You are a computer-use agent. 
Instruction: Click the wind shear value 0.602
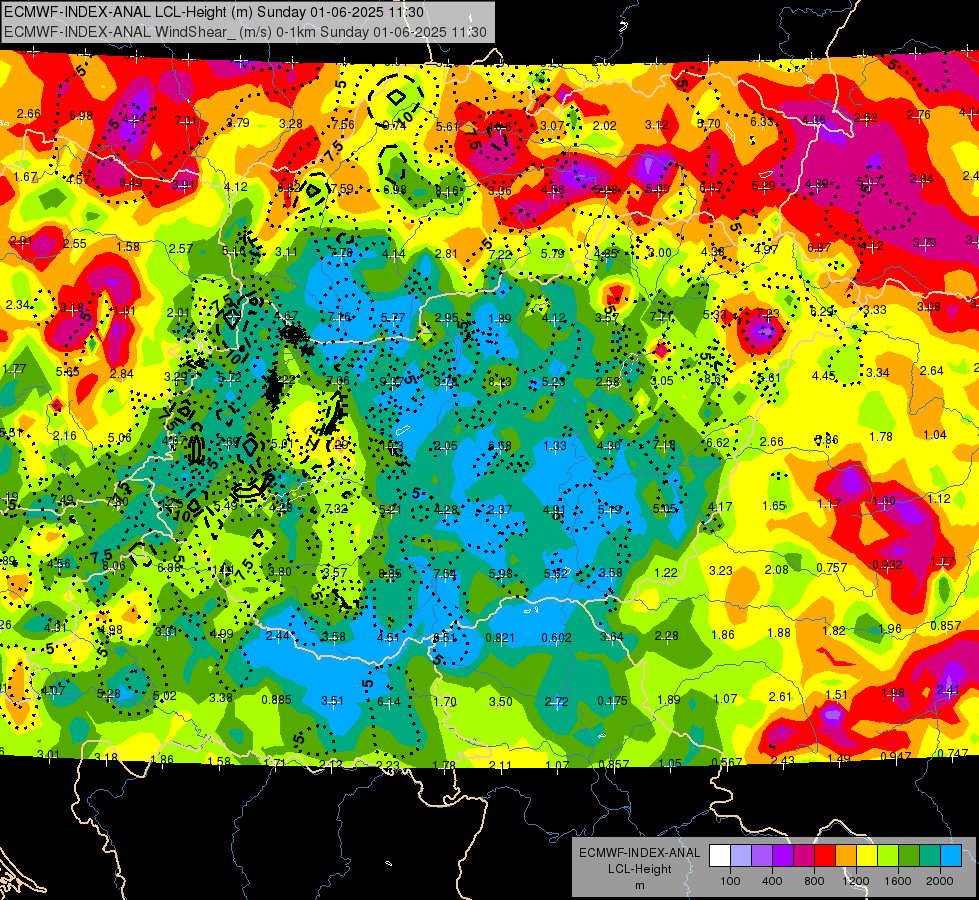(556, 638)
